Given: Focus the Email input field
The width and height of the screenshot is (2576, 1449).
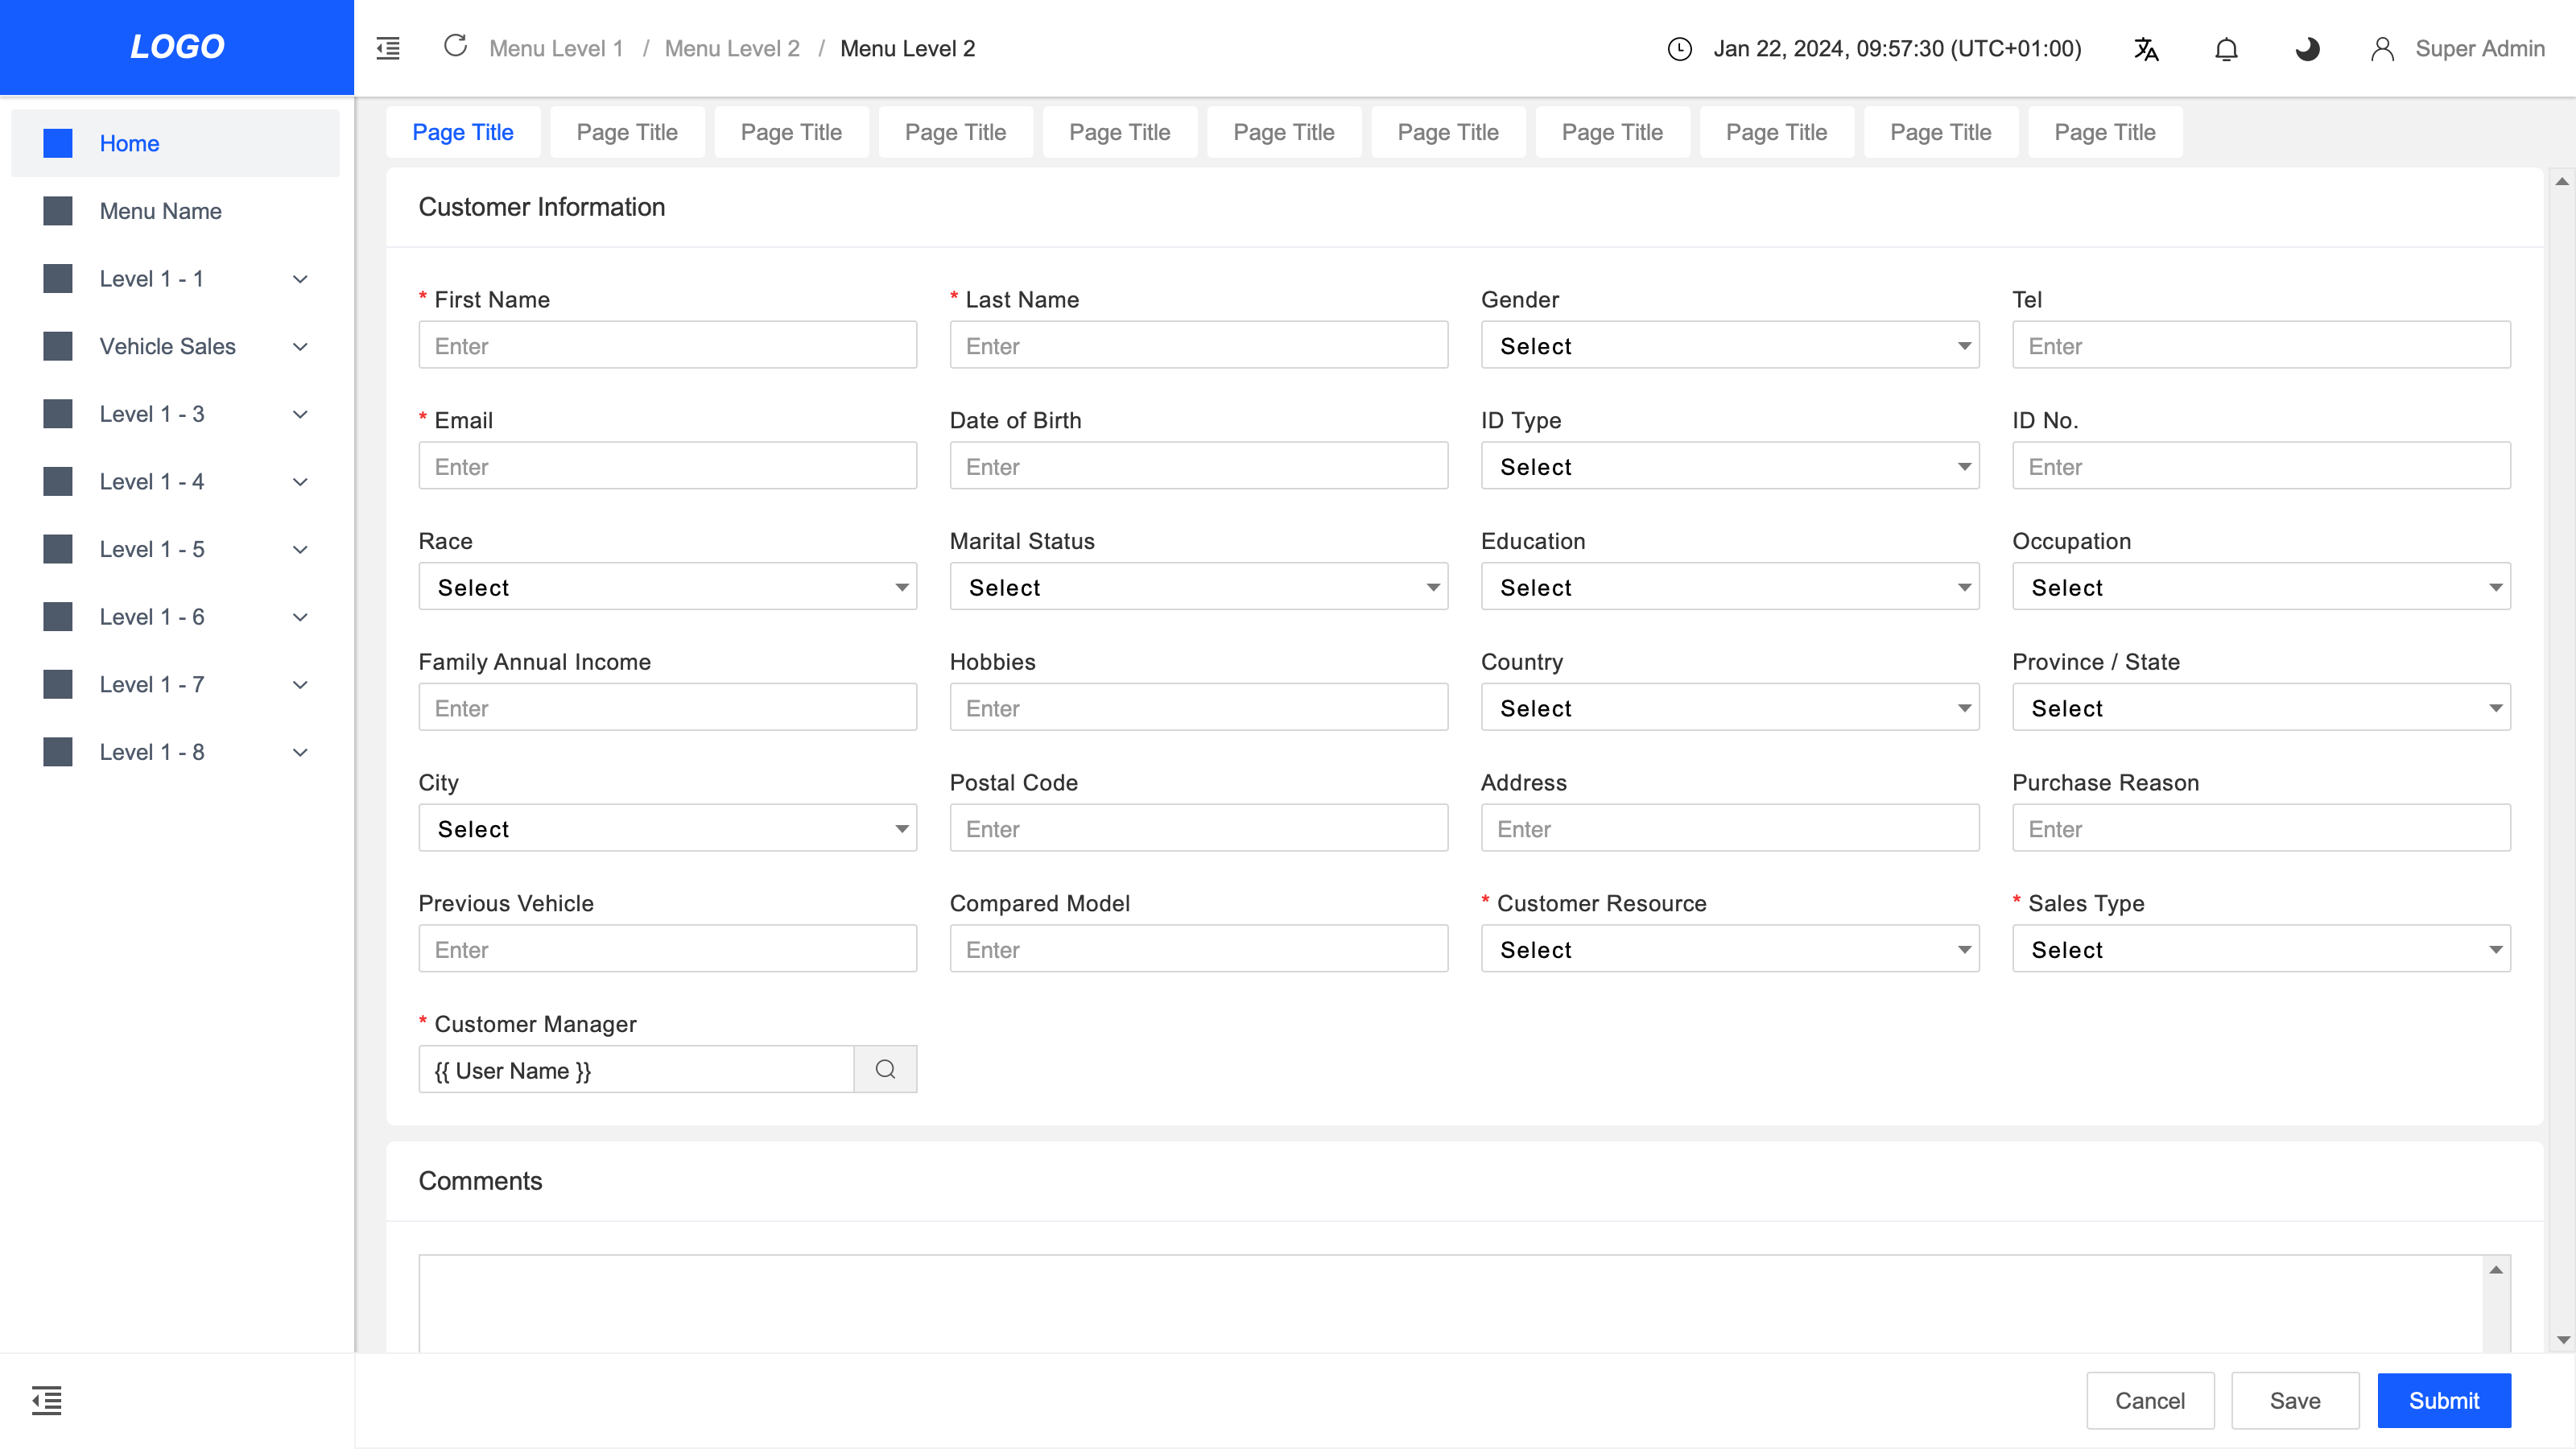Looking at the screenshot, I should click(x=667, y=466).
